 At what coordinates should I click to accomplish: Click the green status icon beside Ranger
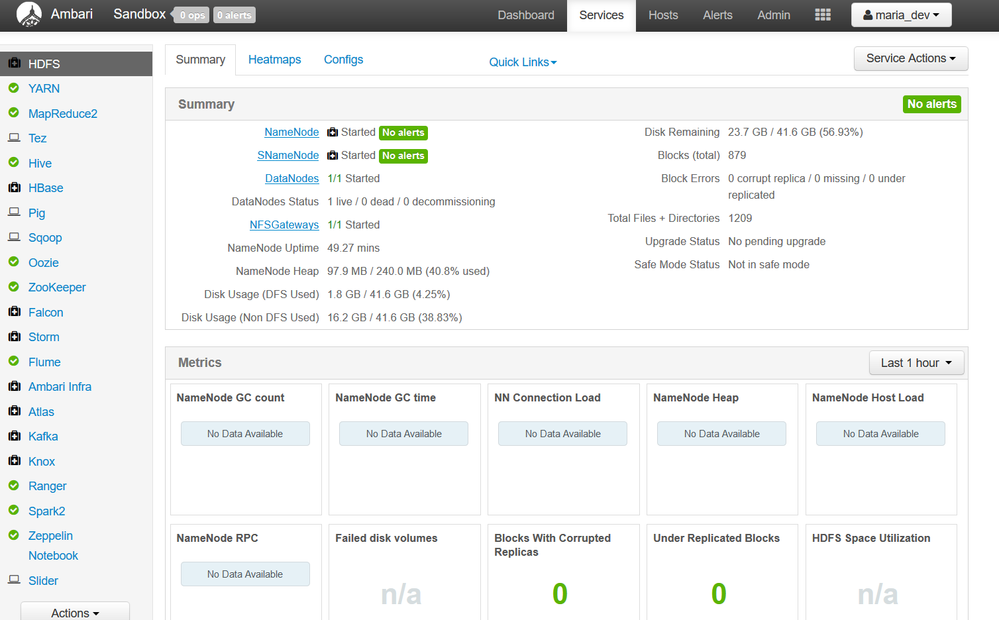(14, 486)
